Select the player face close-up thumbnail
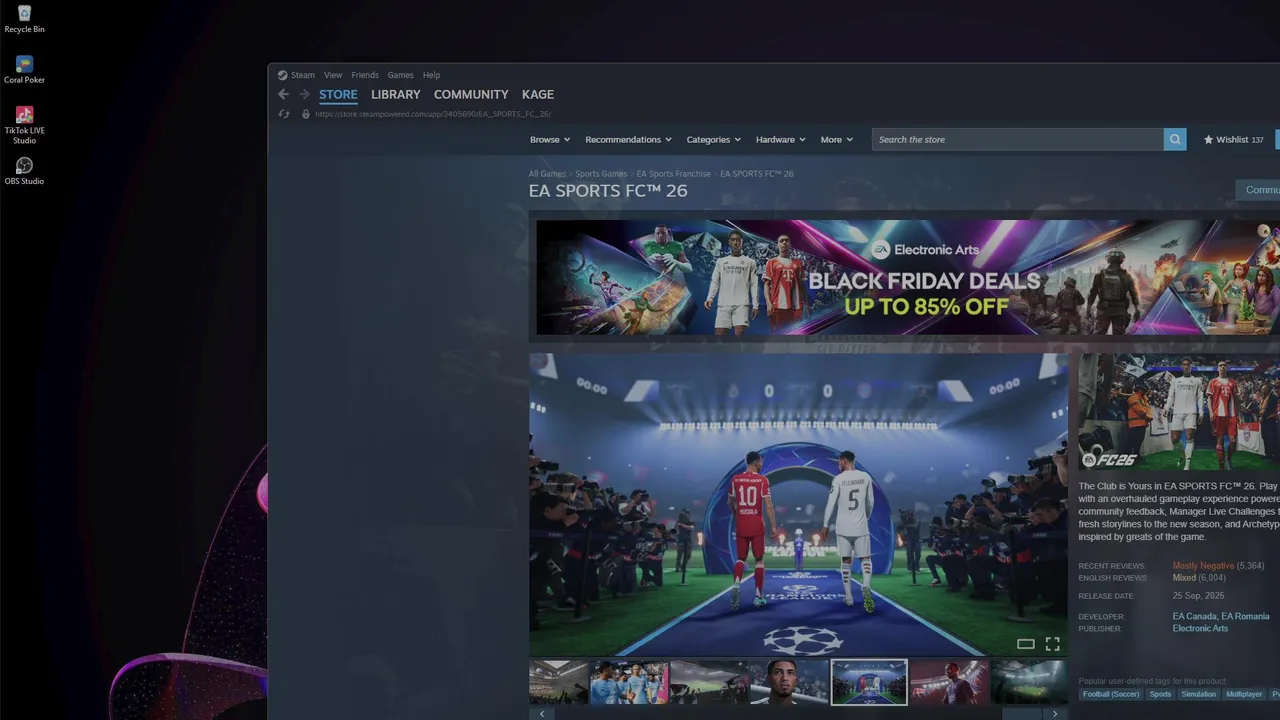 (789, 682)
